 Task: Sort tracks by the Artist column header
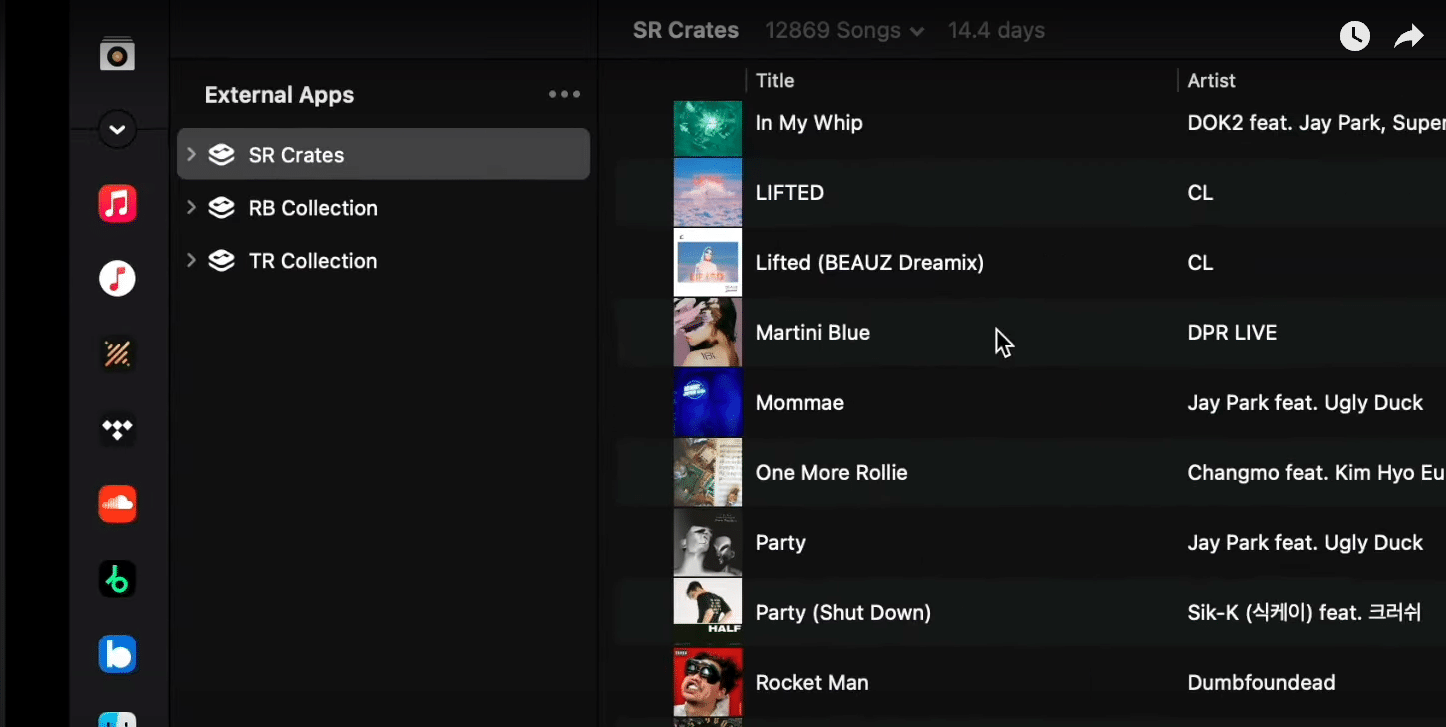1211,80
